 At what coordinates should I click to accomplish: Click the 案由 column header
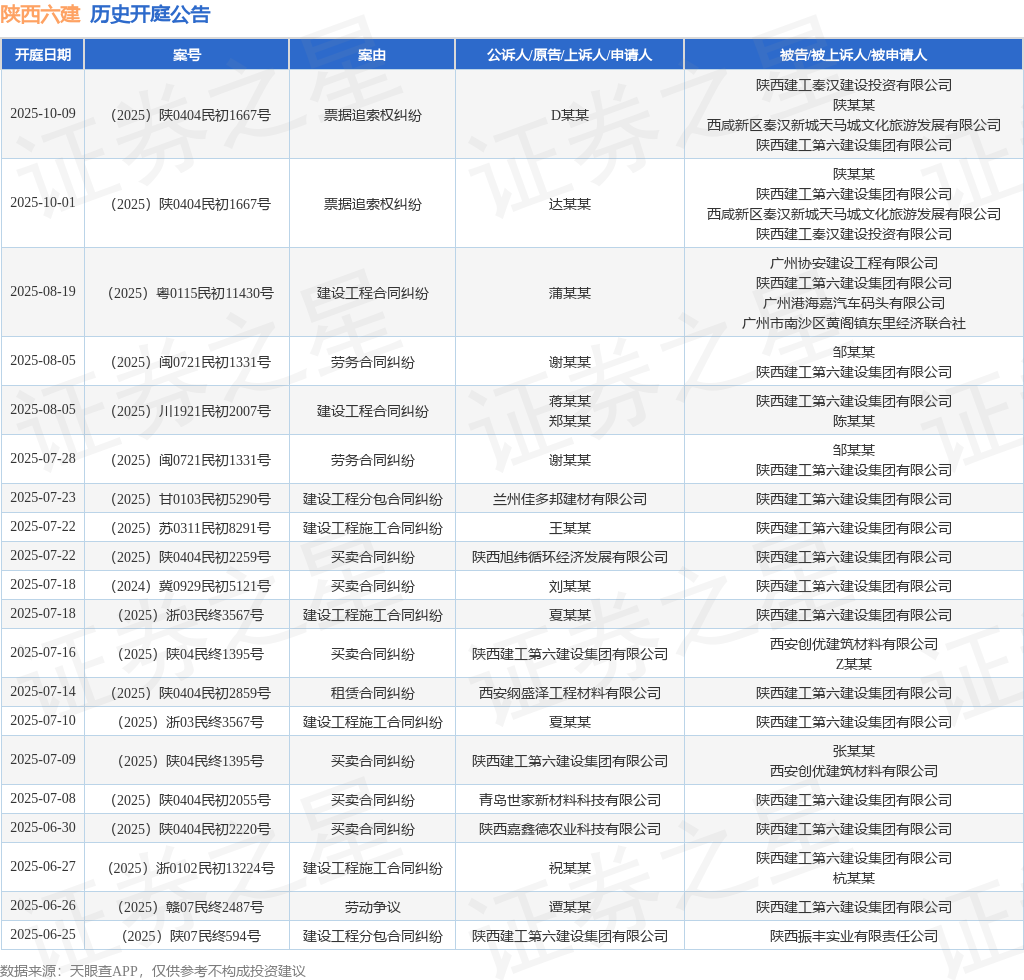point(372,55)
